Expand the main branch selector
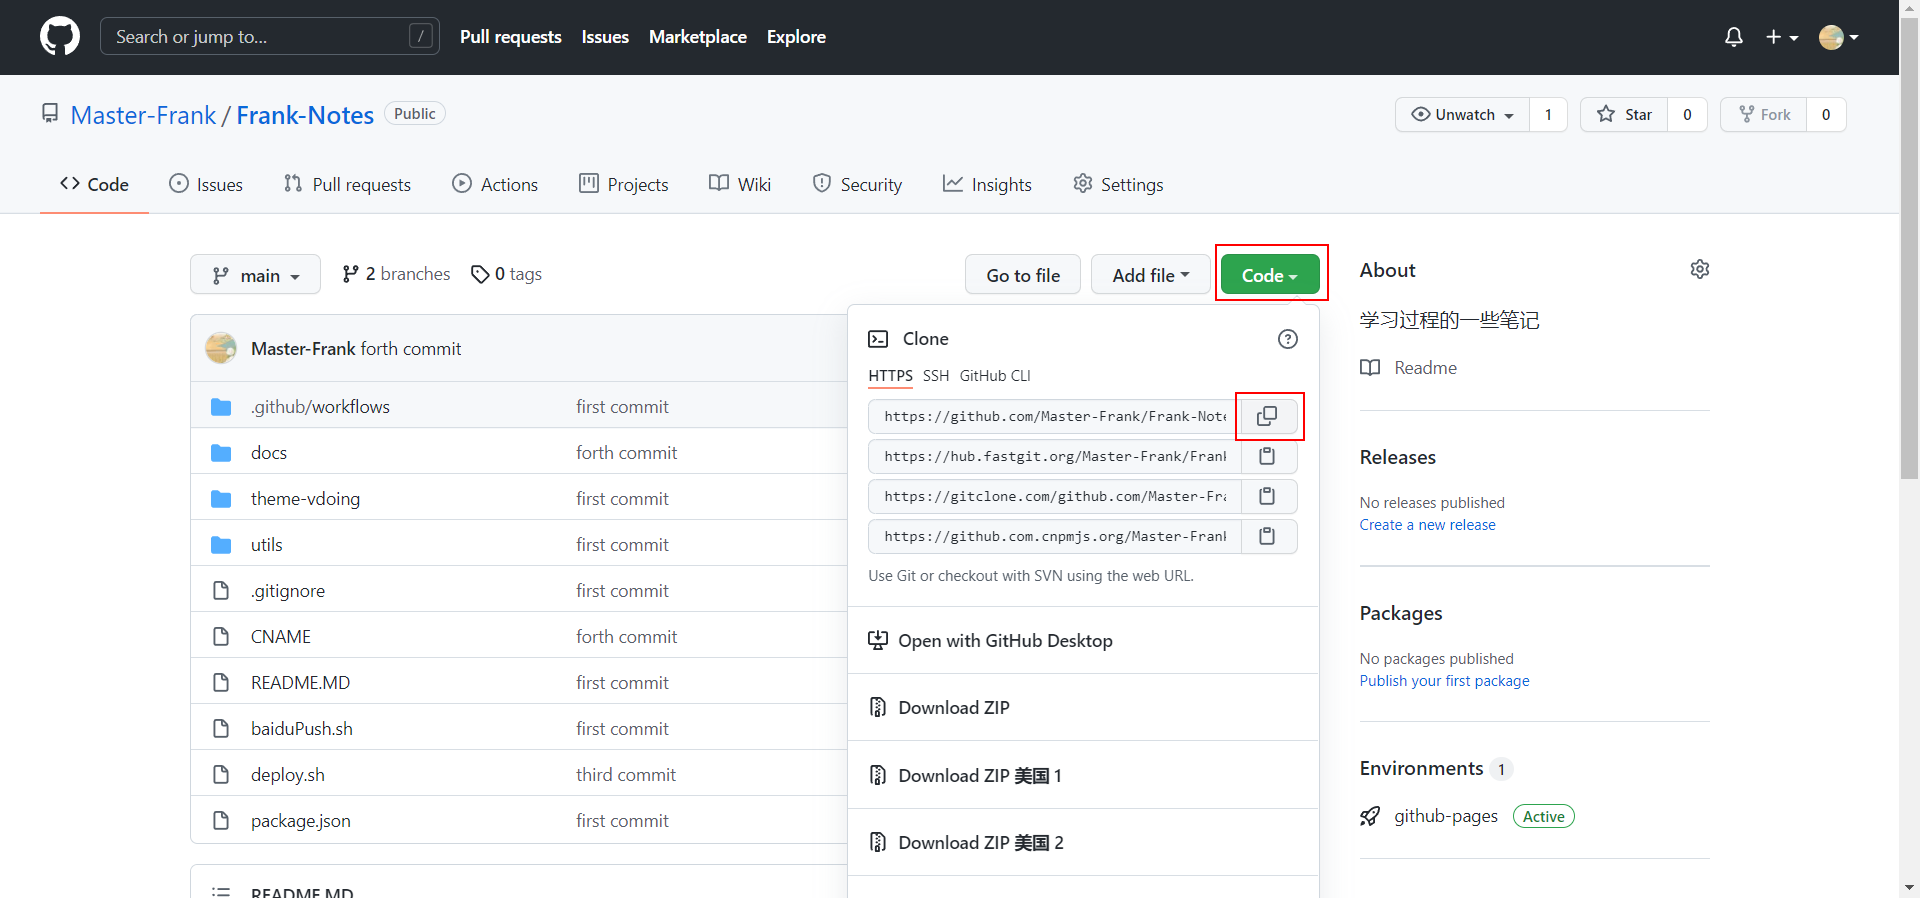1920x898 pixels. coord(255,275)
